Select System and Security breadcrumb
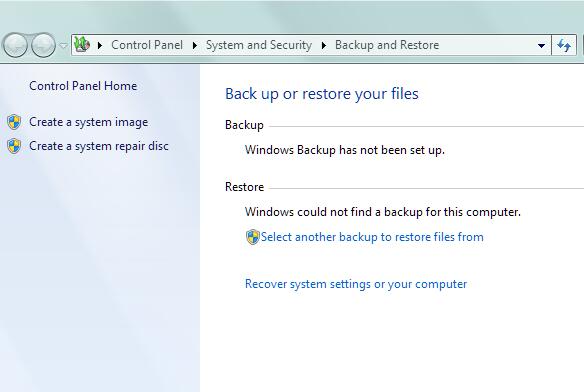584x392 pixels. coord(259,45)
